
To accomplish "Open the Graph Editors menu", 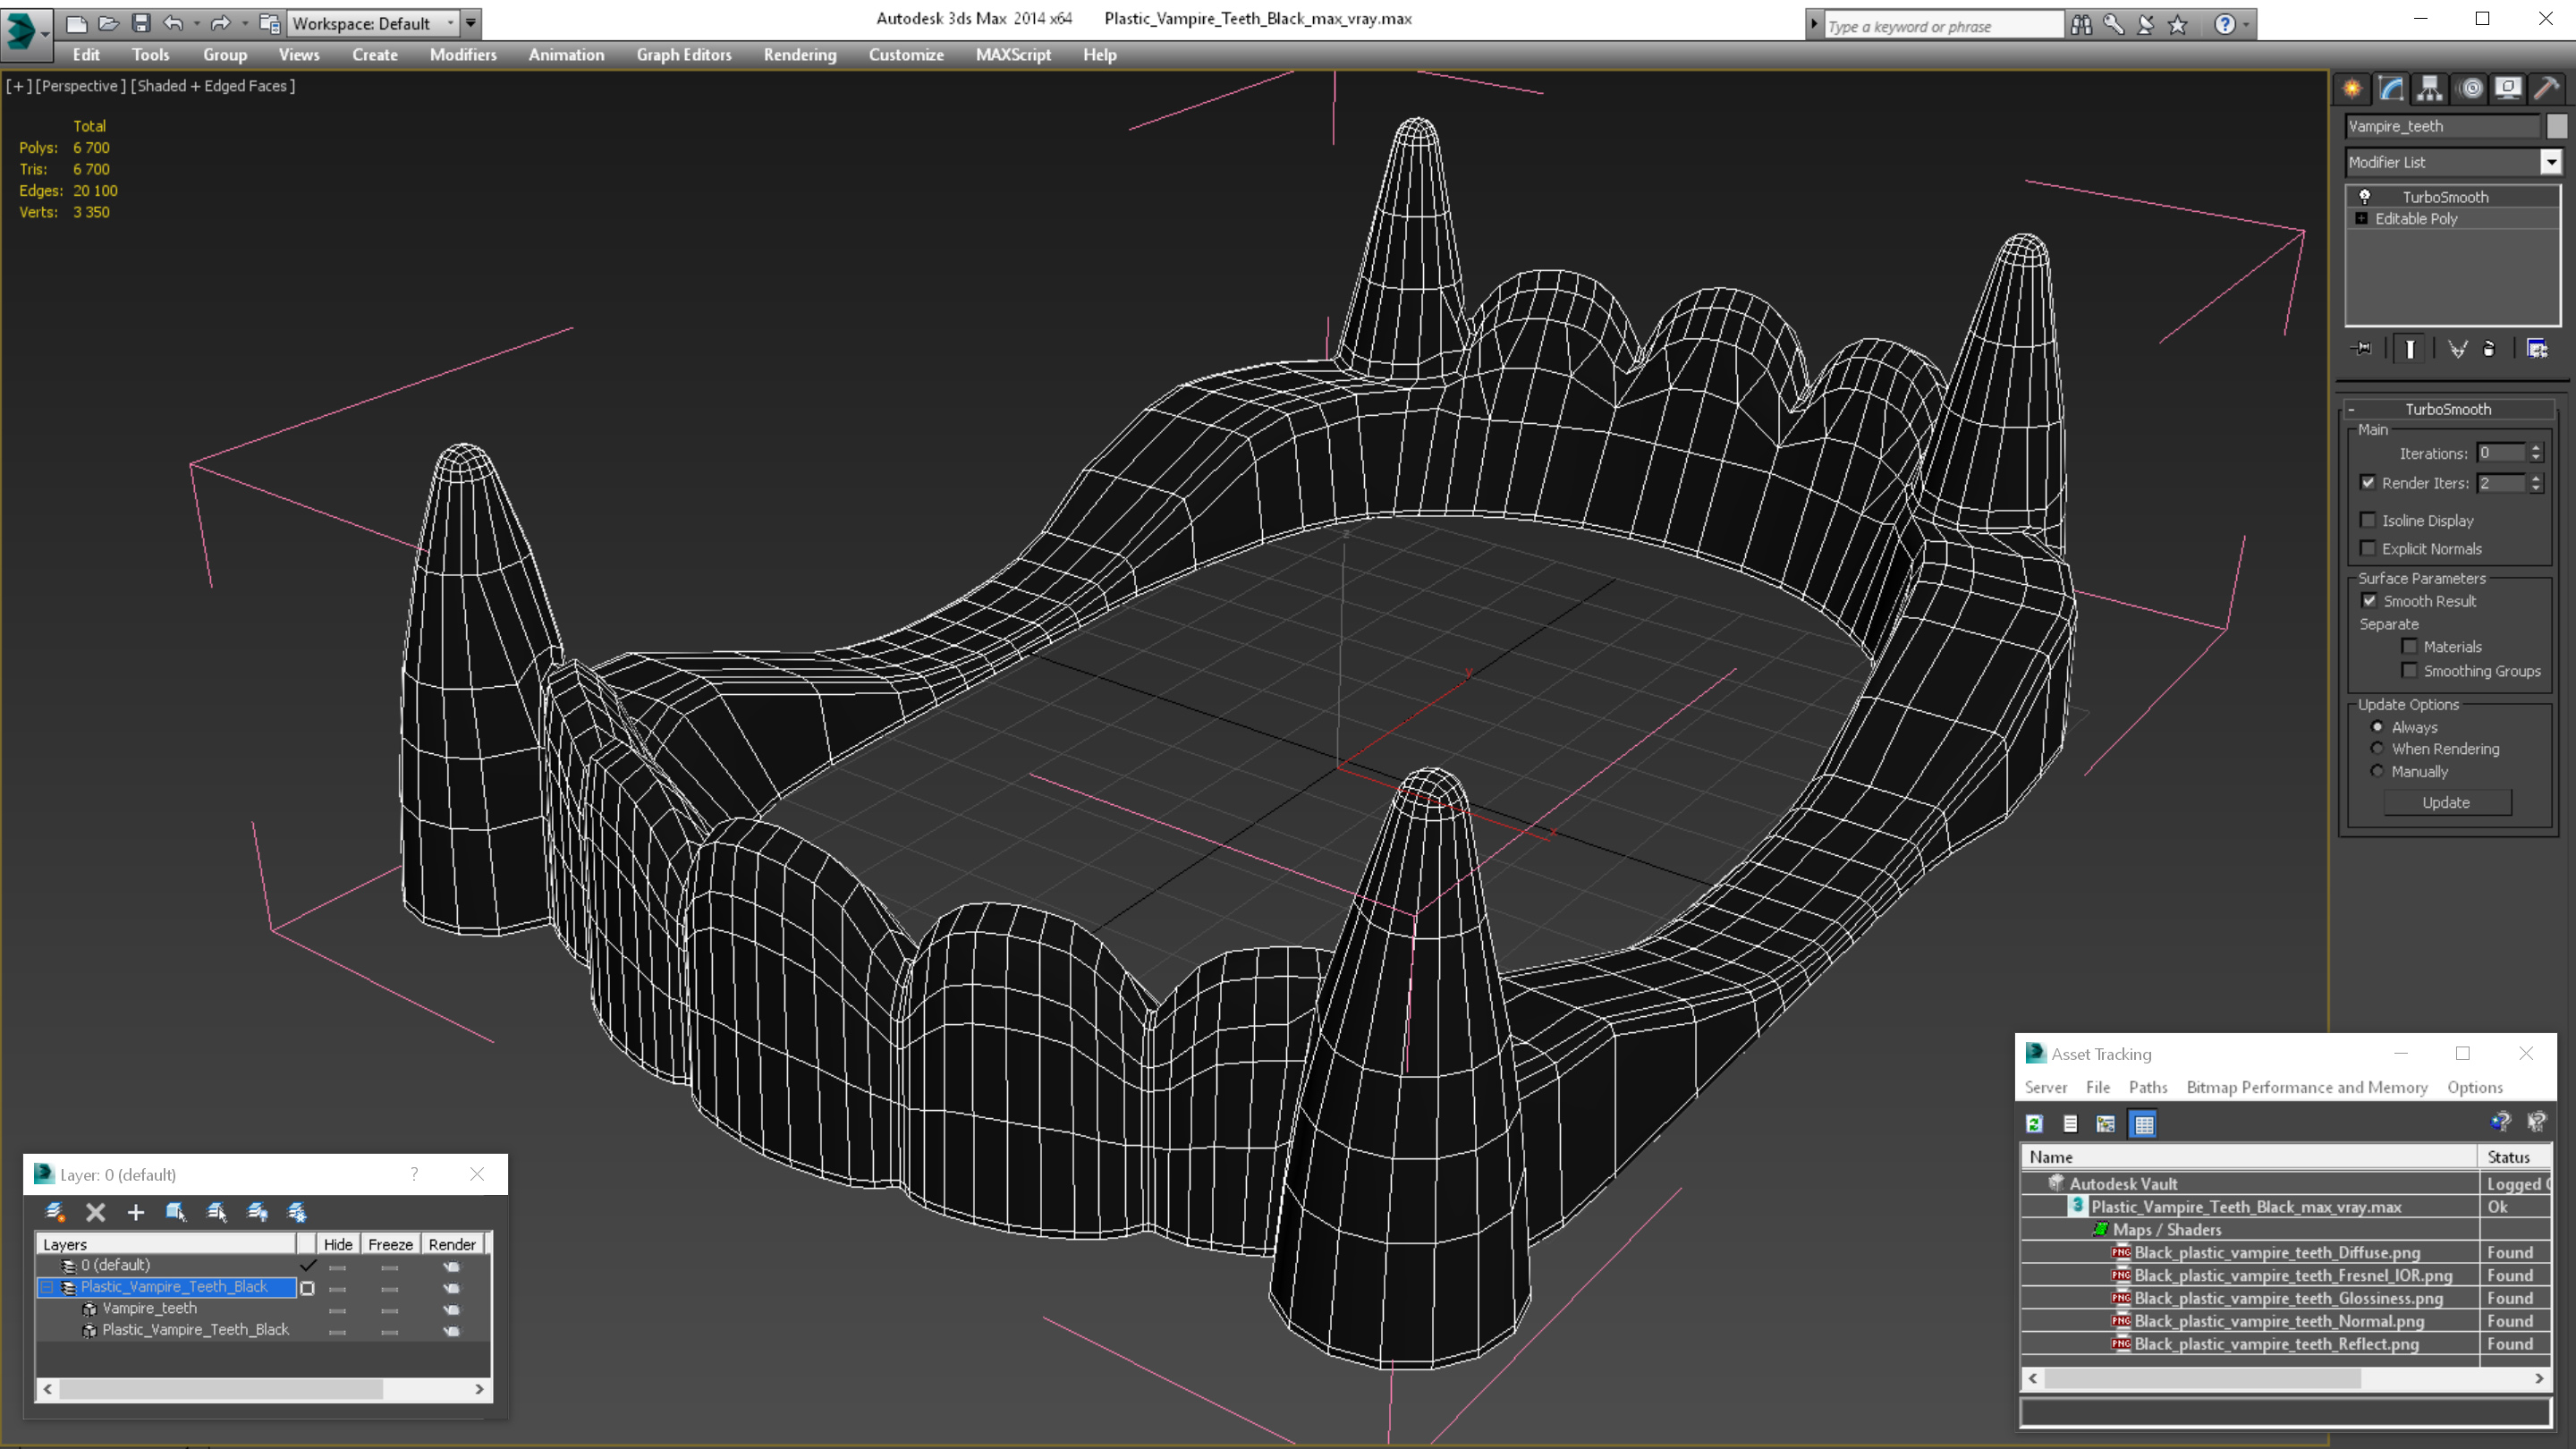I will pos(684,55).
